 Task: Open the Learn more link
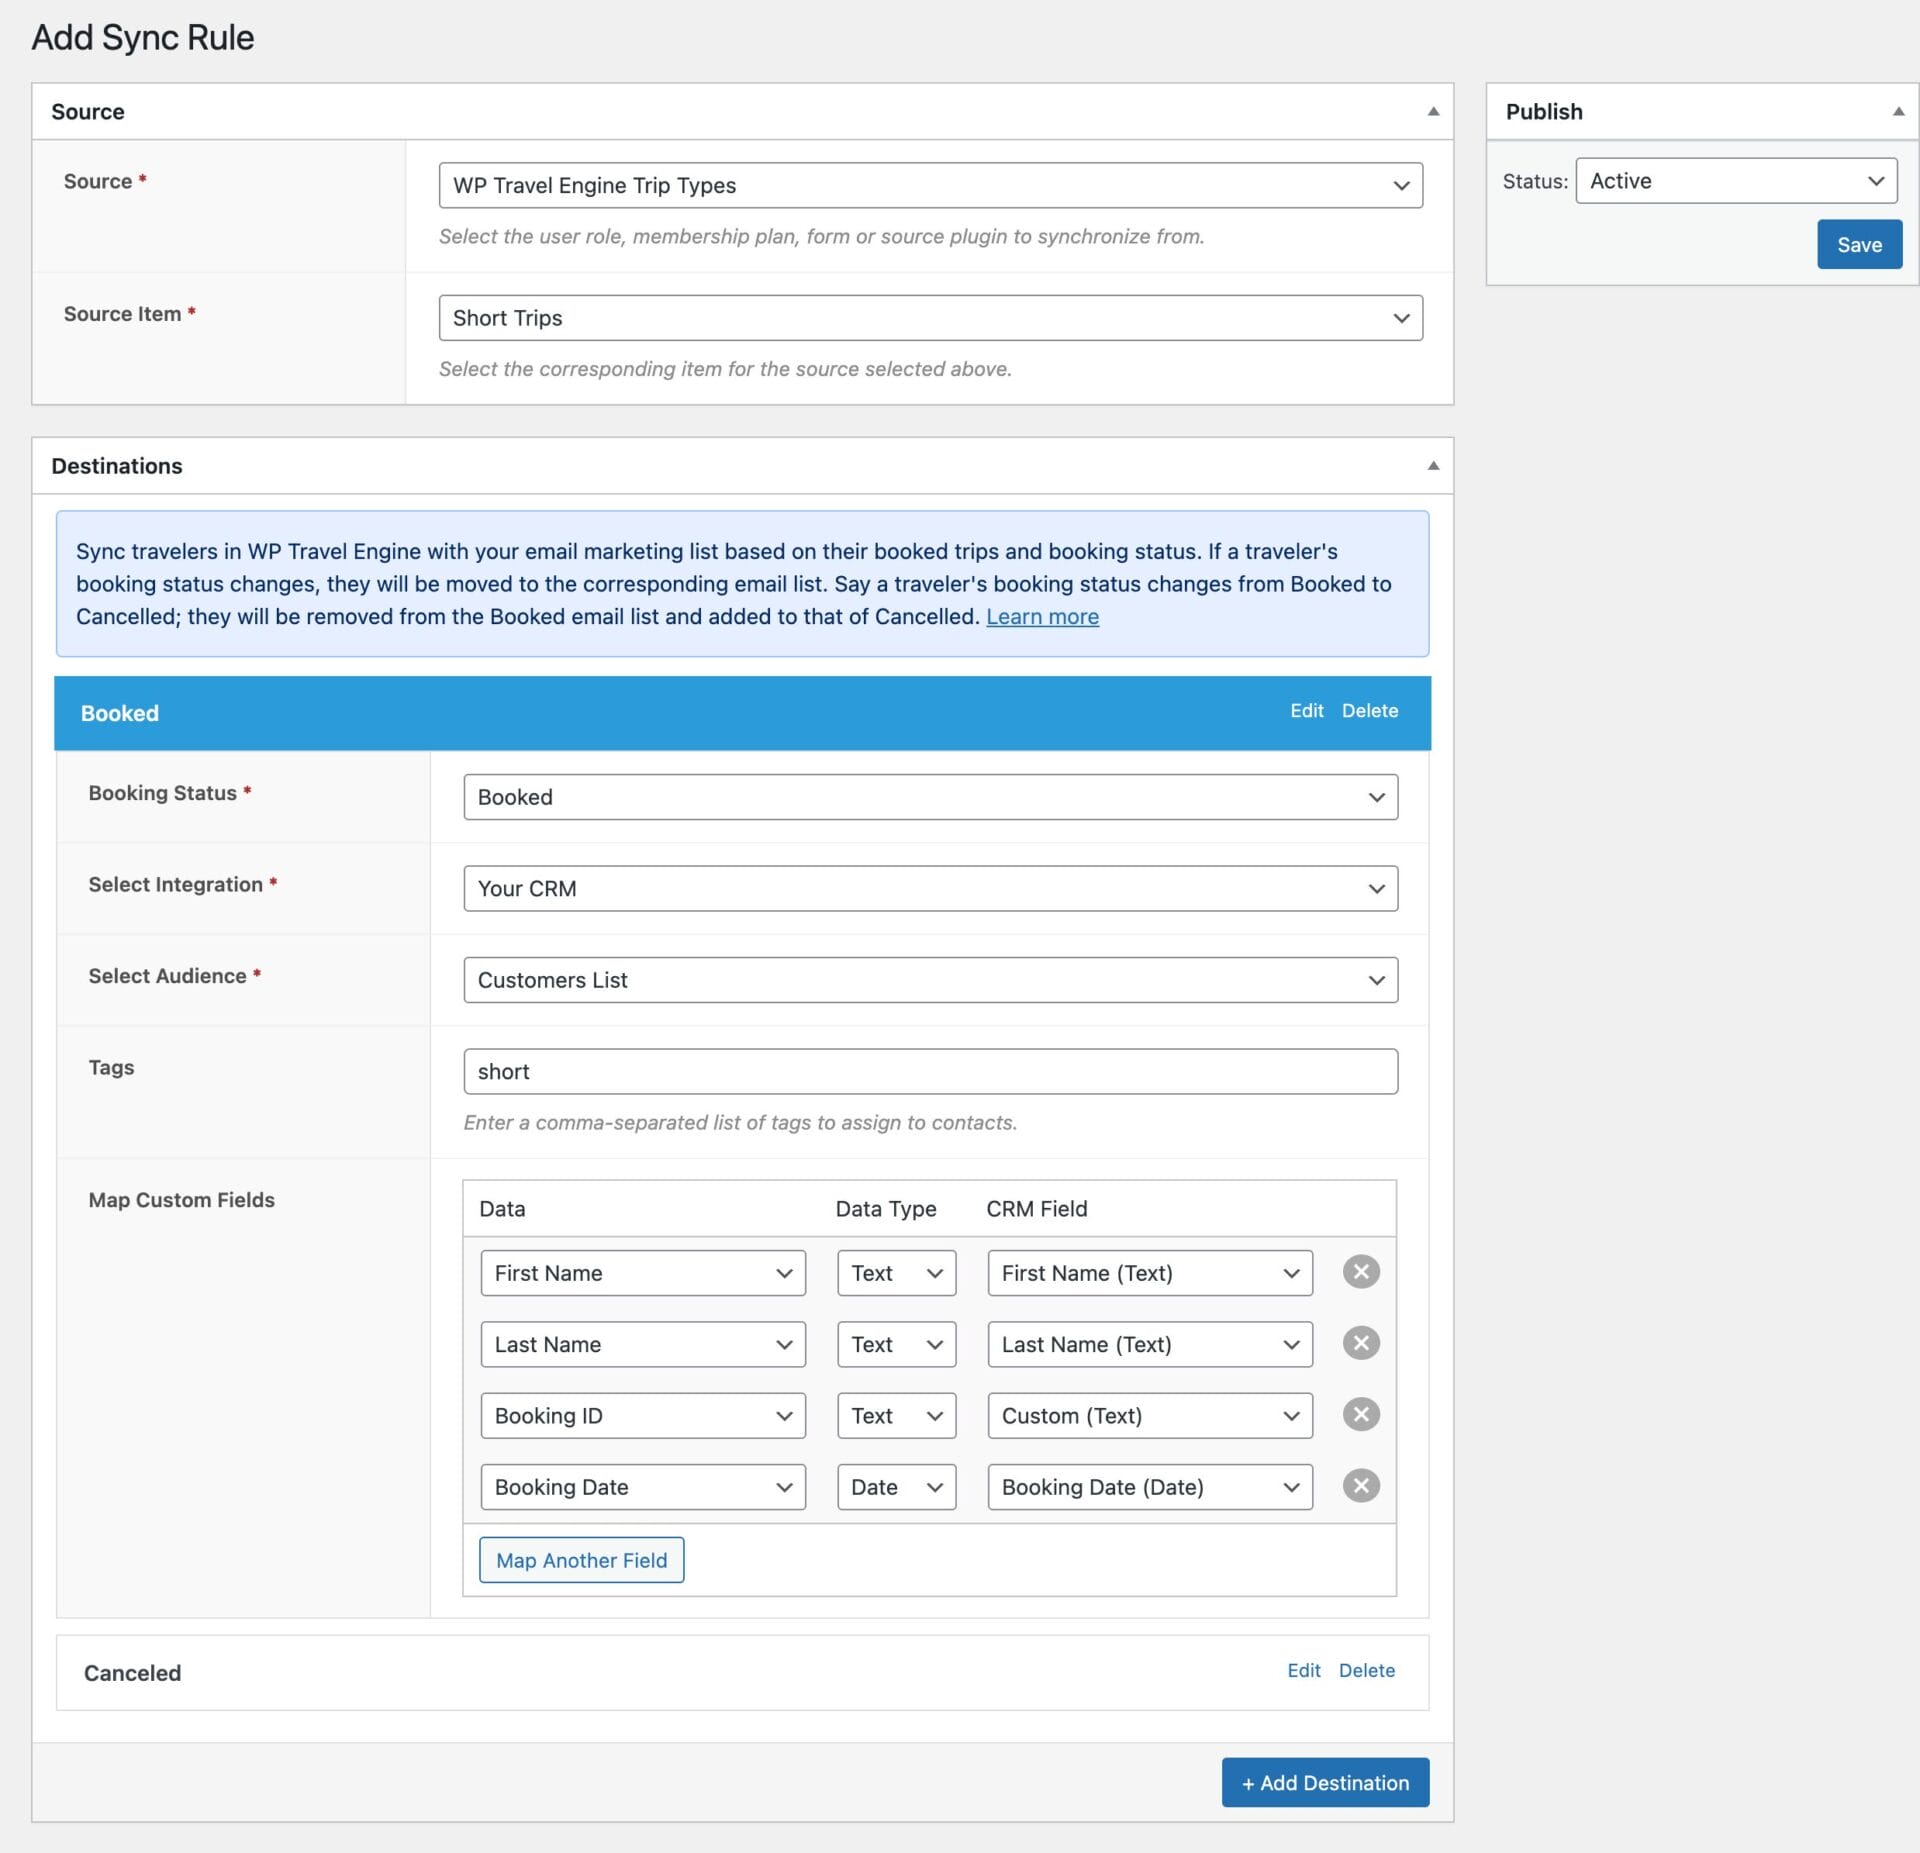coord(1042,617)
